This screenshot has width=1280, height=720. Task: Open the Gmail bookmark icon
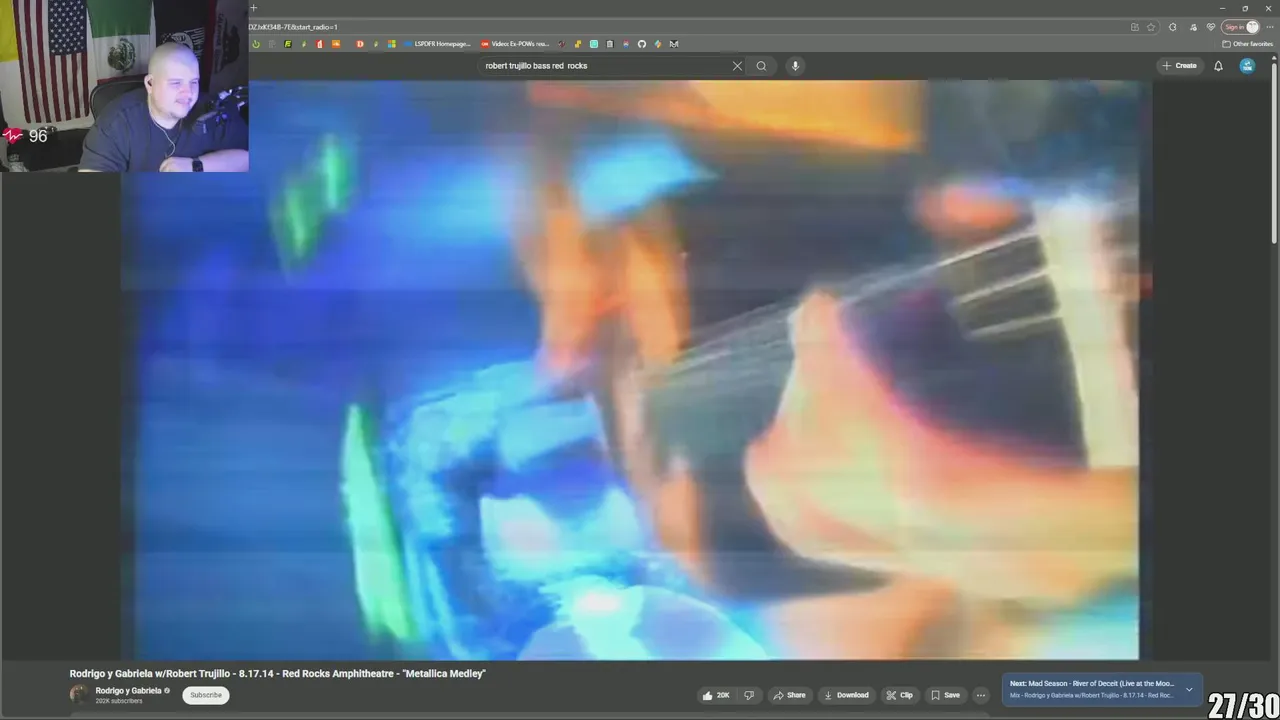tap(674, 44)
